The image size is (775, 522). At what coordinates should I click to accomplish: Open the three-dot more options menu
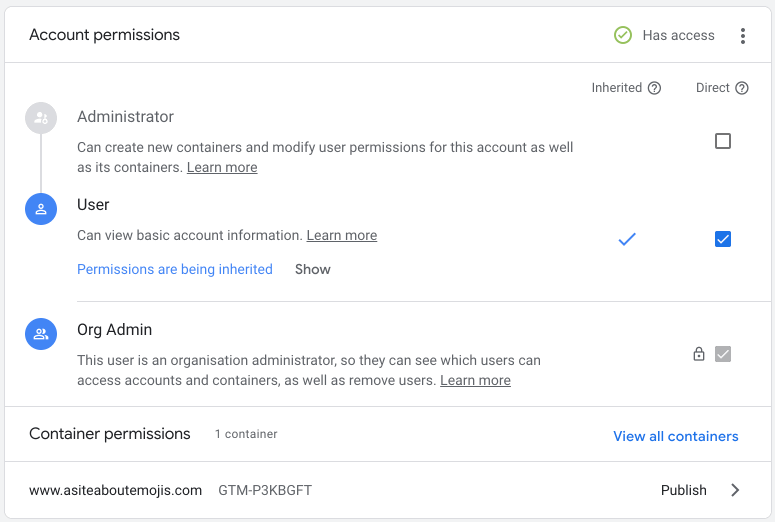742,36
